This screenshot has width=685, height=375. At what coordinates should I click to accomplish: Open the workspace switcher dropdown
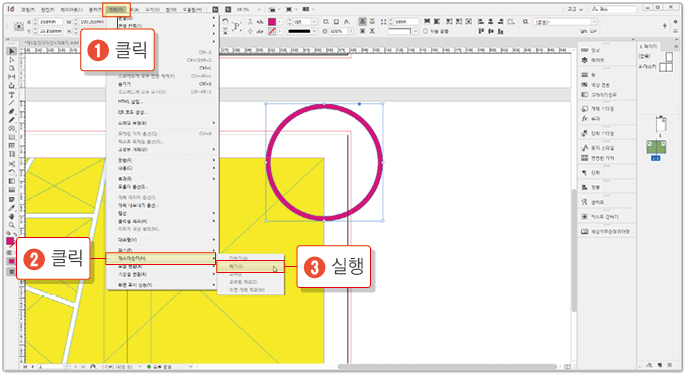pos(575,9)
